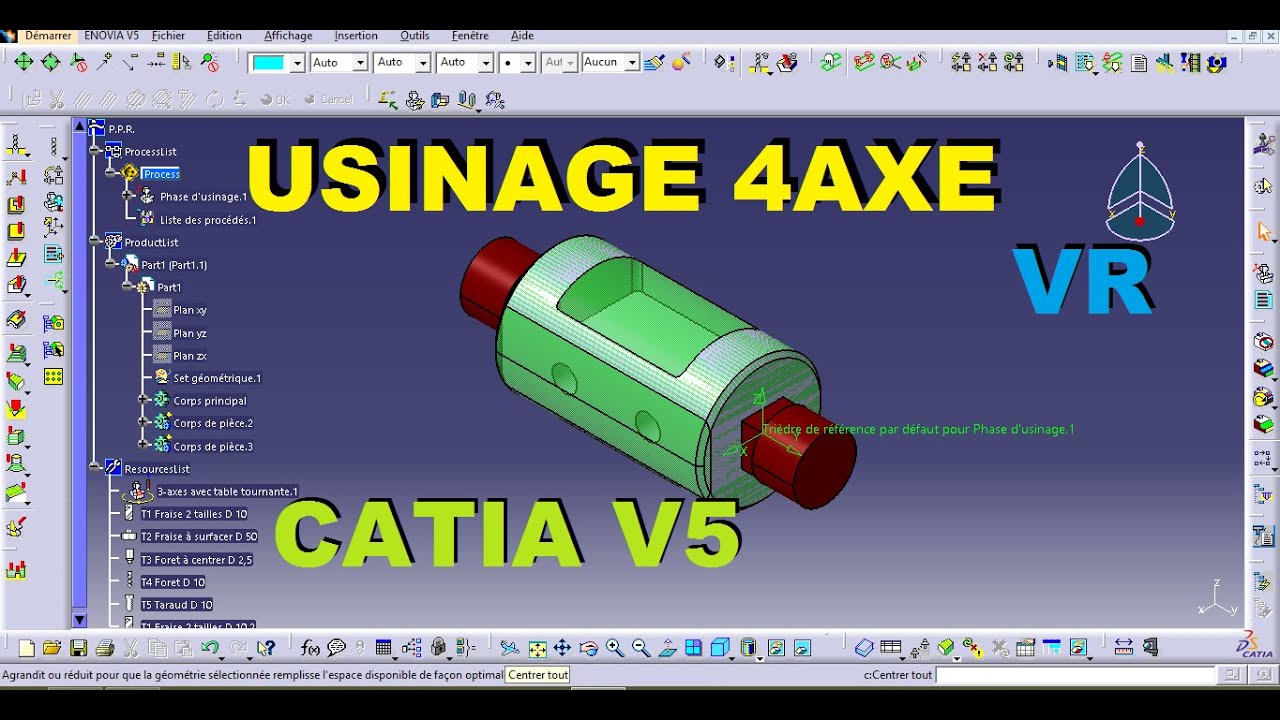Click the command input field in status bar
This screenshot has width=1280, height=720.
click(x=1076, y=675)
